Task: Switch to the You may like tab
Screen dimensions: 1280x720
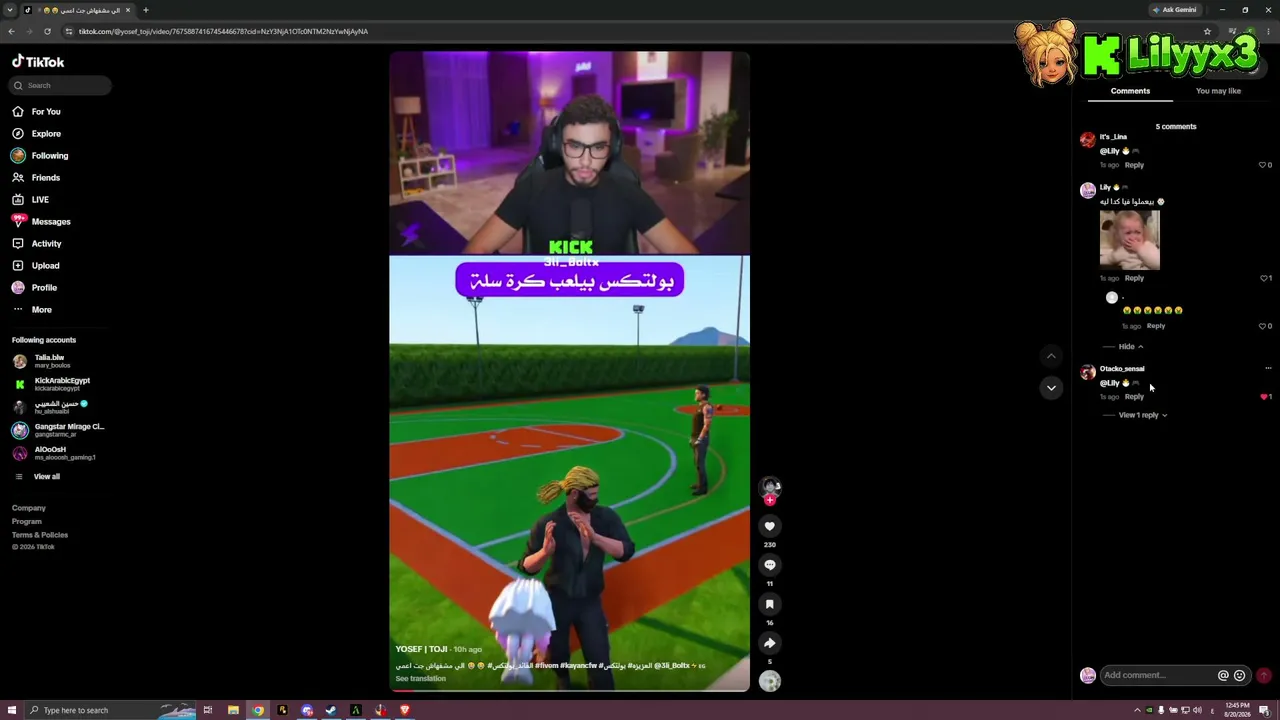Action: click(x=1218, y=91)
